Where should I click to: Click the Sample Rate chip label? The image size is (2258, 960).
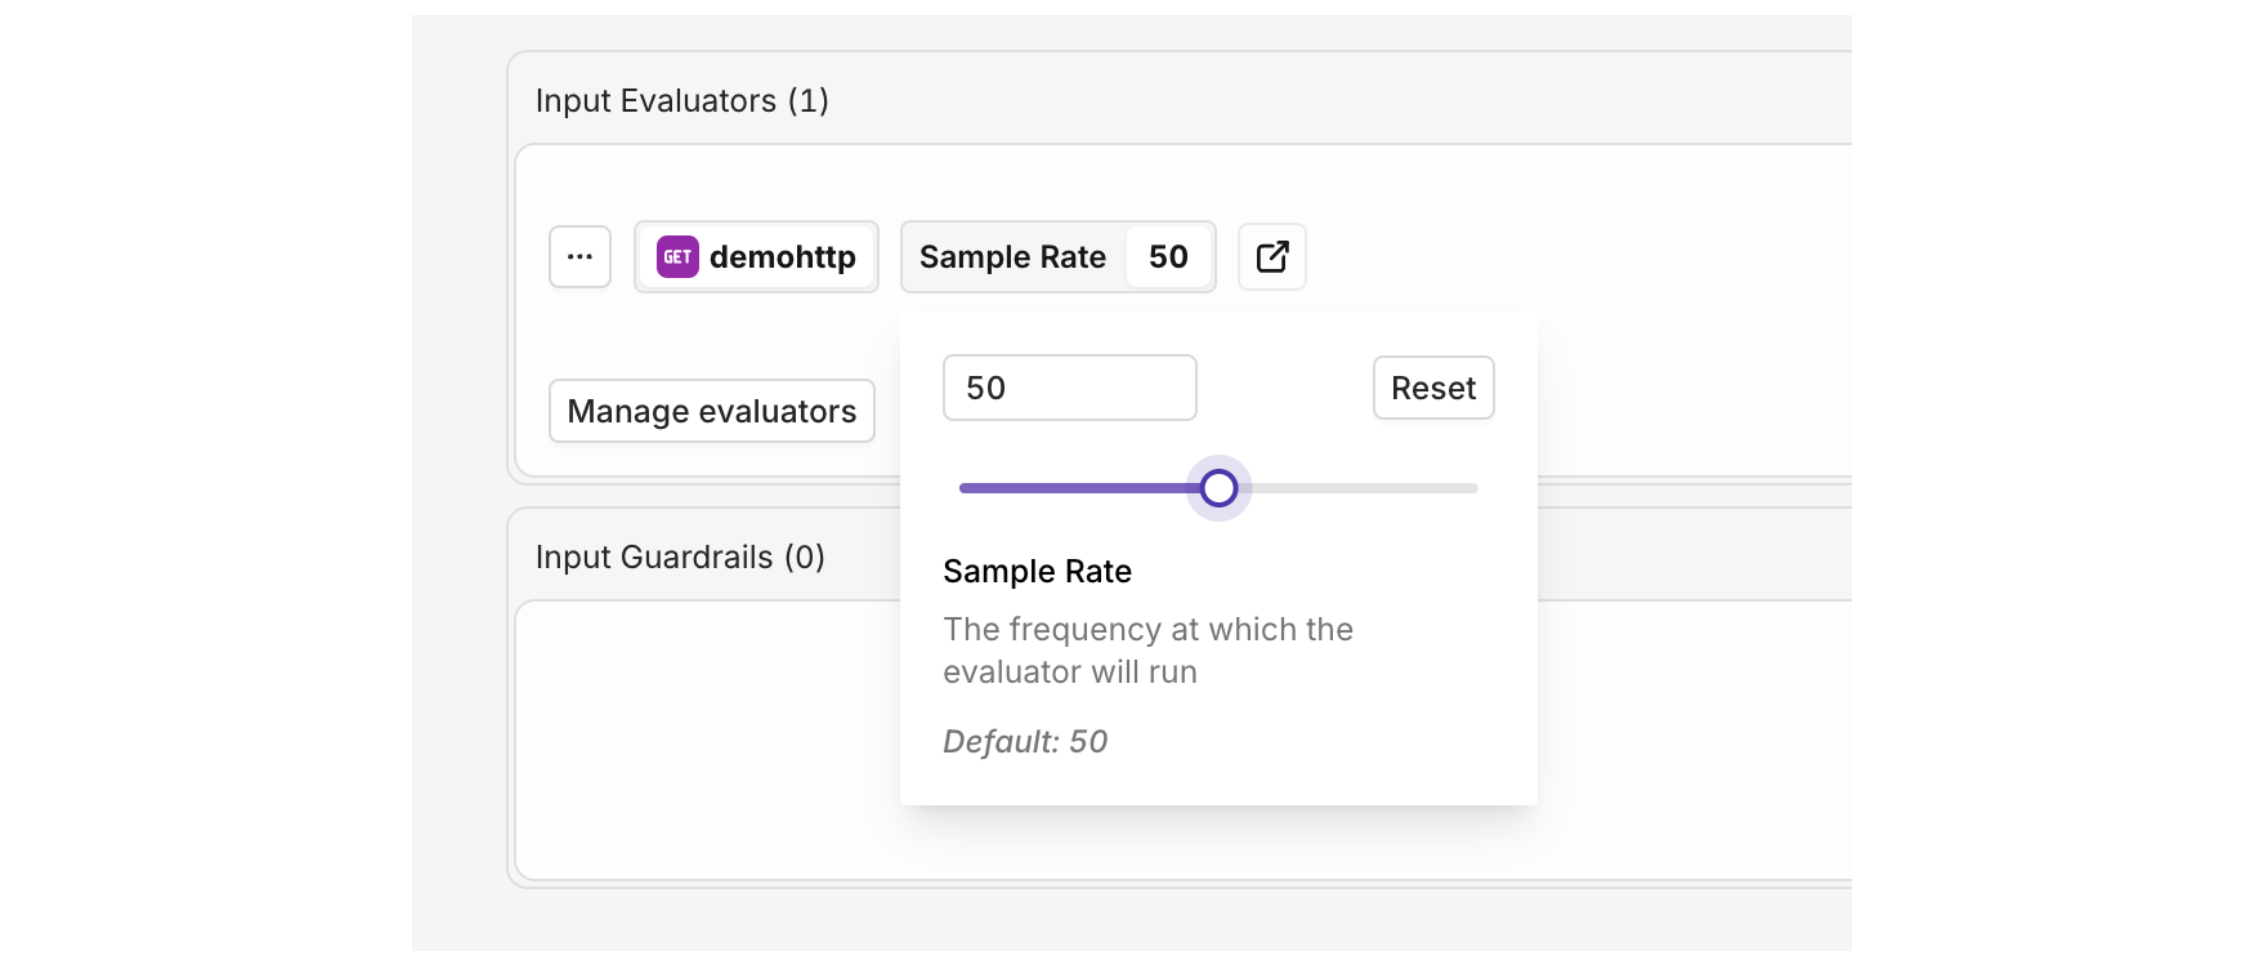coord(1012,257)
